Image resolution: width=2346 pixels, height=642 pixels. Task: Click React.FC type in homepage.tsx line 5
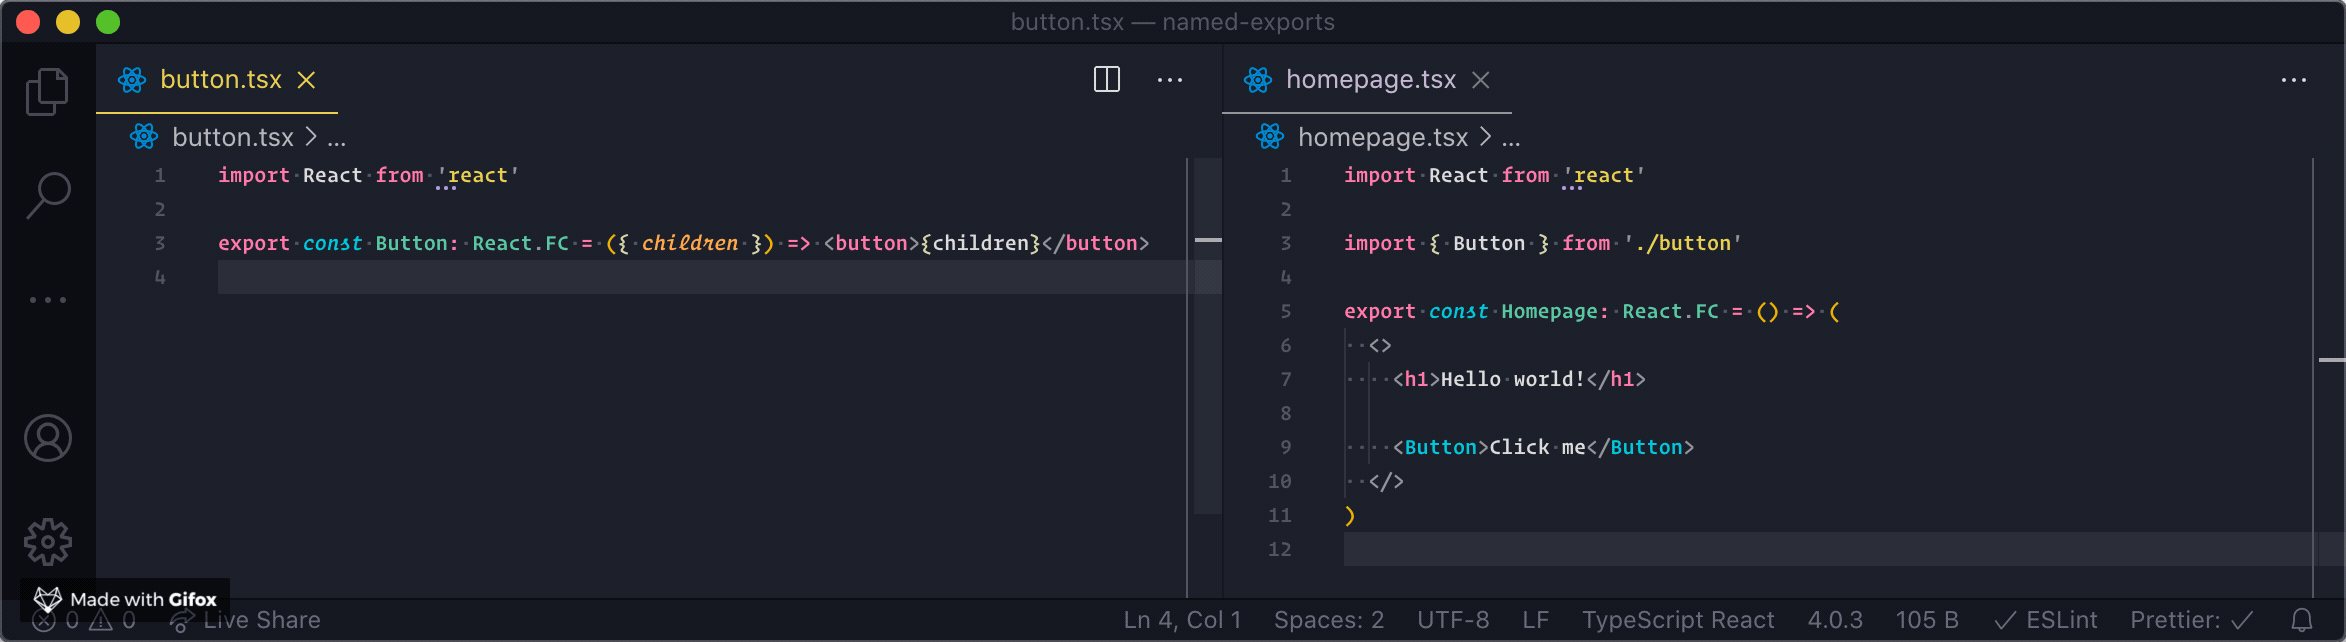point(1670,311)
